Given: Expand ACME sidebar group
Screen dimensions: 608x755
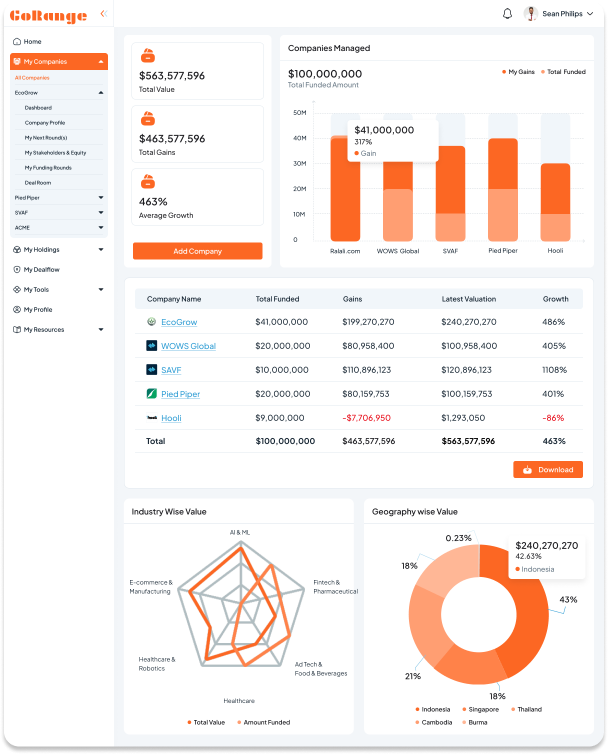Looking at the screenshot, I should pyautogui.click(x=101, y=227).
